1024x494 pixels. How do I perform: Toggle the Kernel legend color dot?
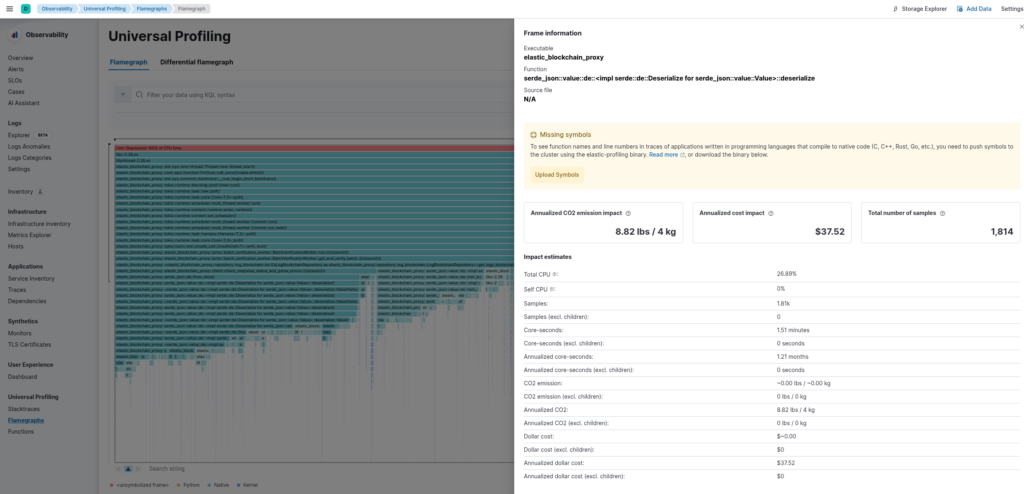click(240, 485)
